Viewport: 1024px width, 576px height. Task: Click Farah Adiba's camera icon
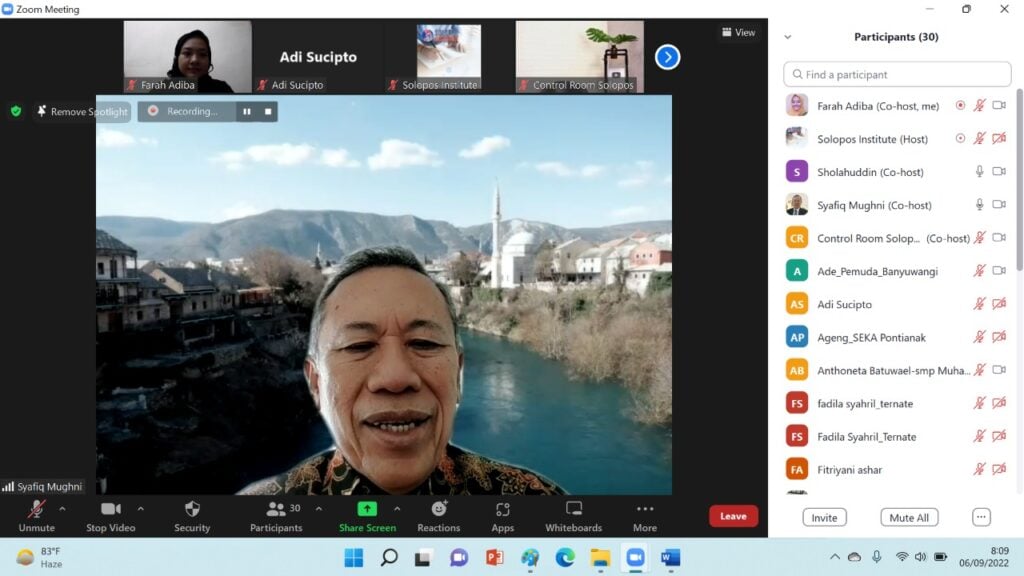pos(999,105)
